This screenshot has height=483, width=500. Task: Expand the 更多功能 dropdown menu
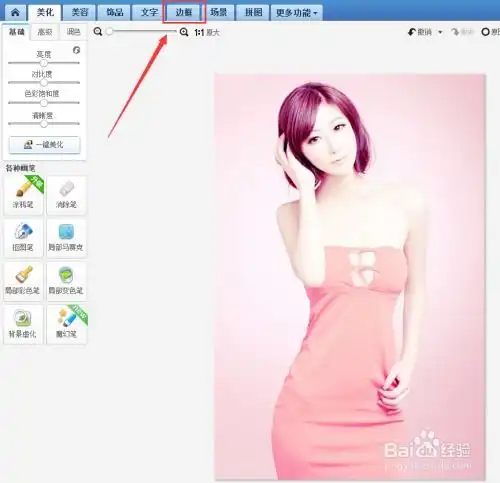[x=297, y=13]
